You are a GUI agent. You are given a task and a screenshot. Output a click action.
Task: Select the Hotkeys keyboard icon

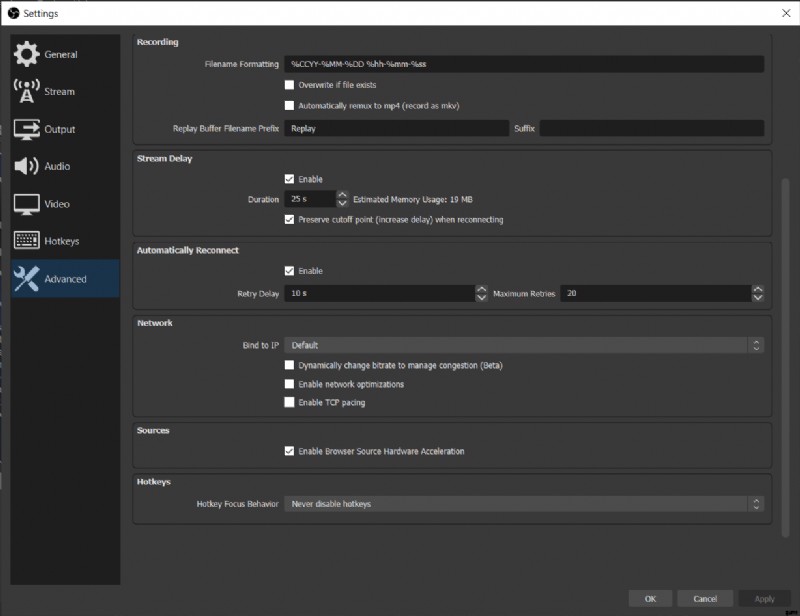coord(27,241)
